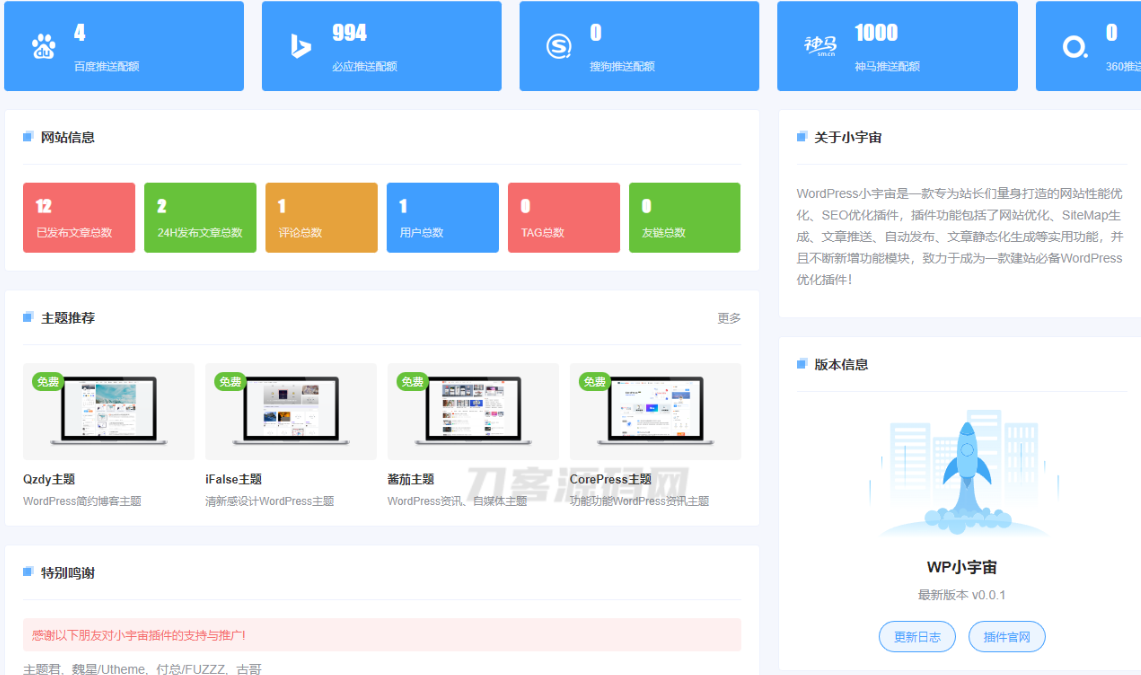Click the 主题君、魏星/Utheme contributors line
The height and width of the screenshot is (675, 1141).
[x=142, y=669]
